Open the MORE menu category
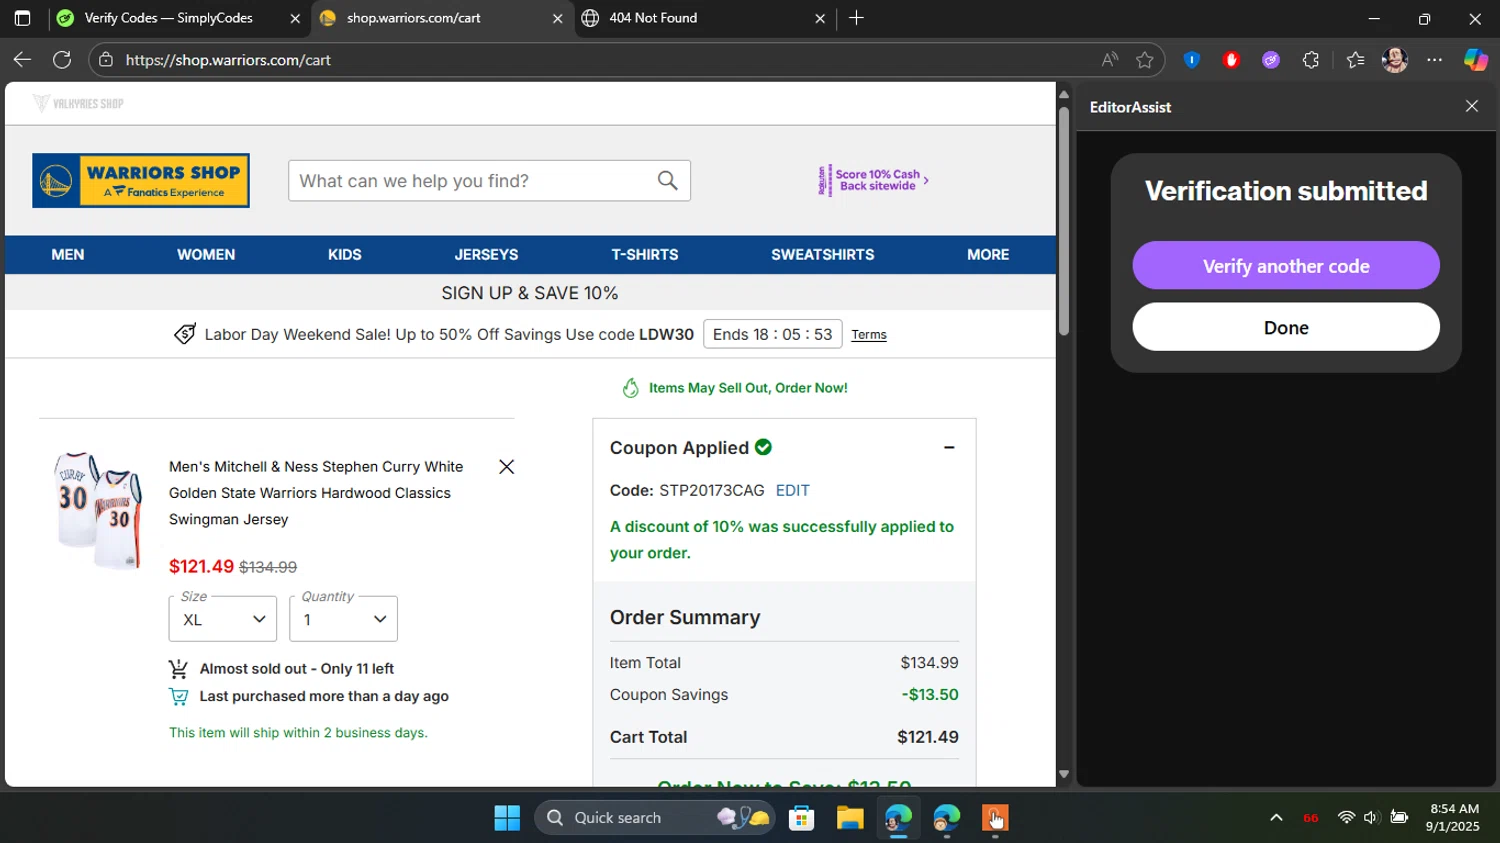 coord(988,255)
